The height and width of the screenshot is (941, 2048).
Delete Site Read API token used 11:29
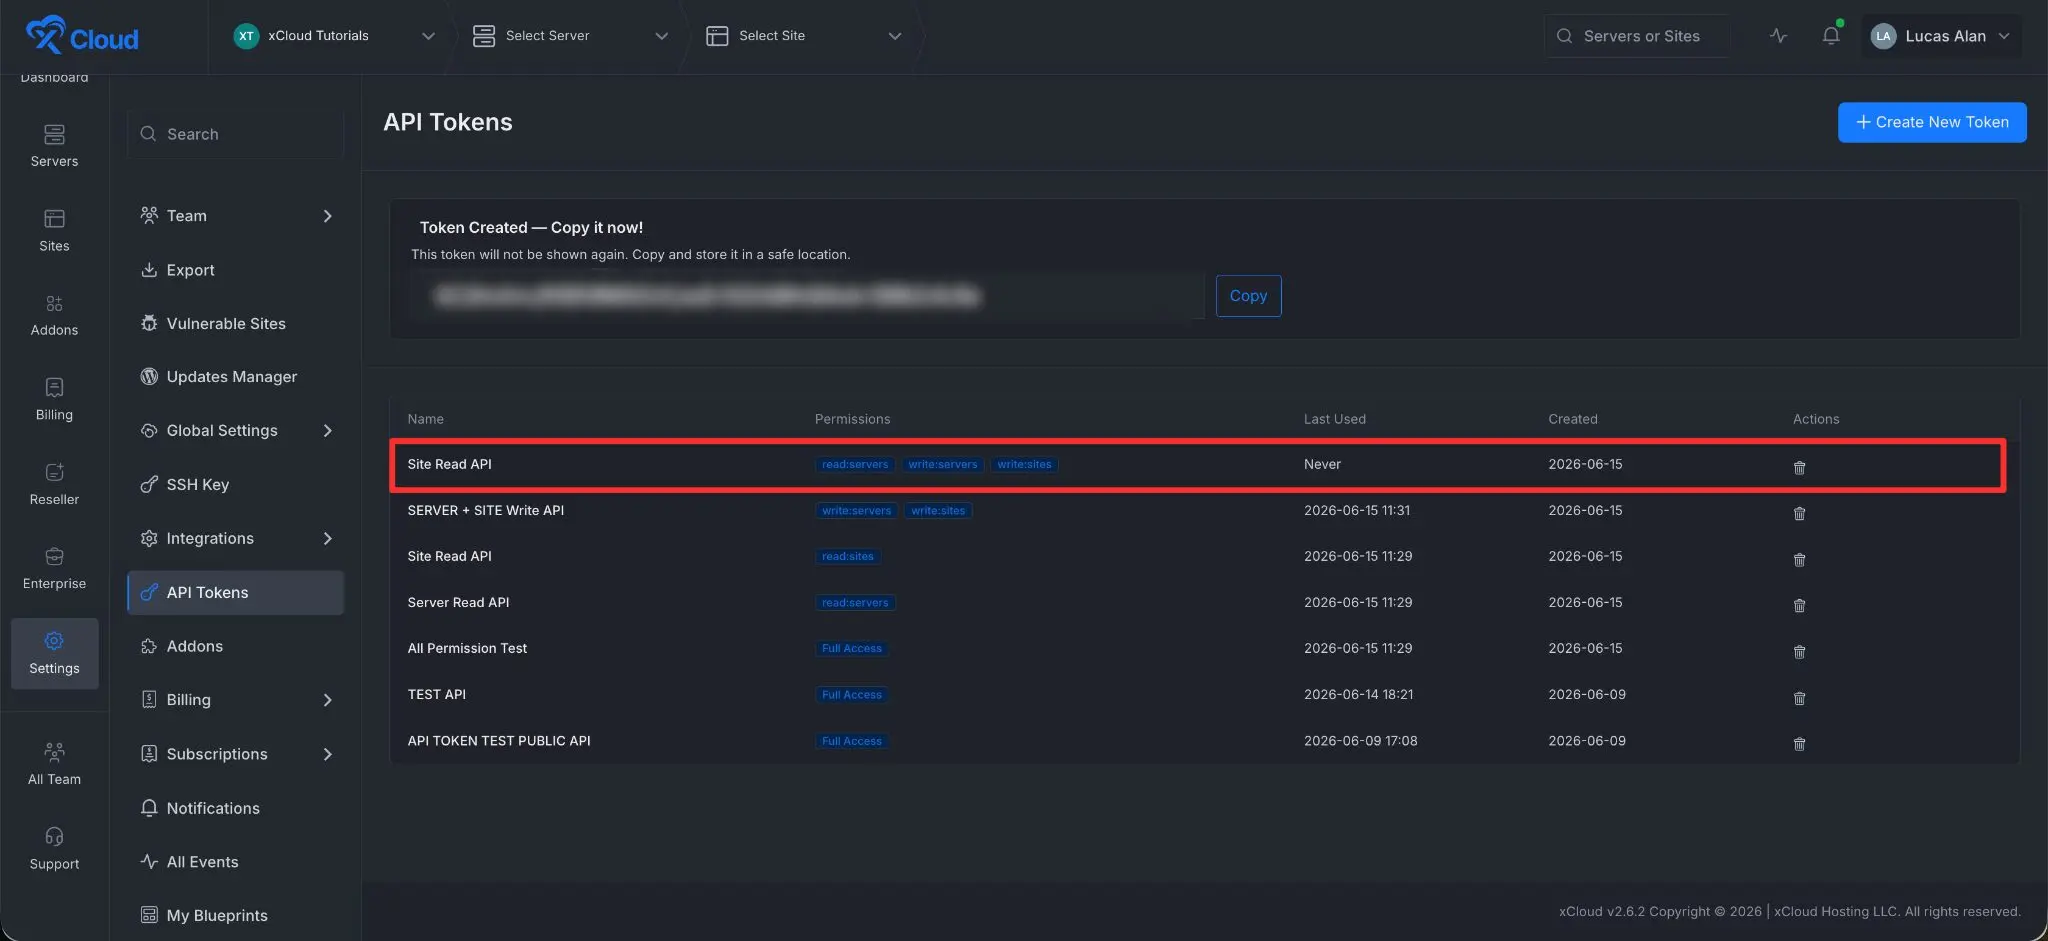(x=1799, y=559)
